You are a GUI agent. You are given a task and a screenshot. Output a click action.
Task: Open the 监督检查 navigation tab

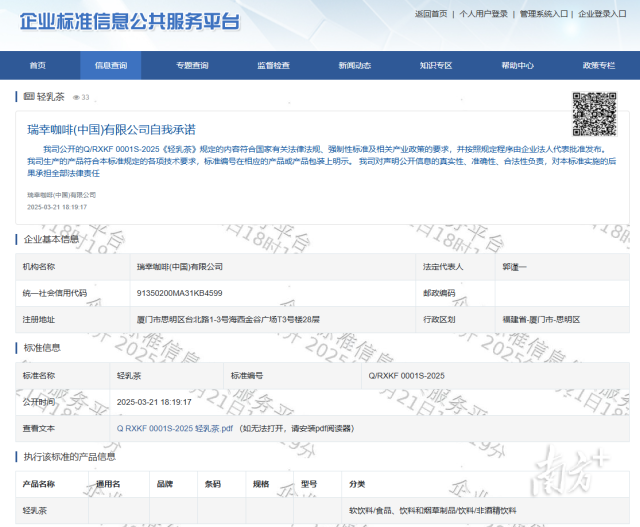[273, 65]
